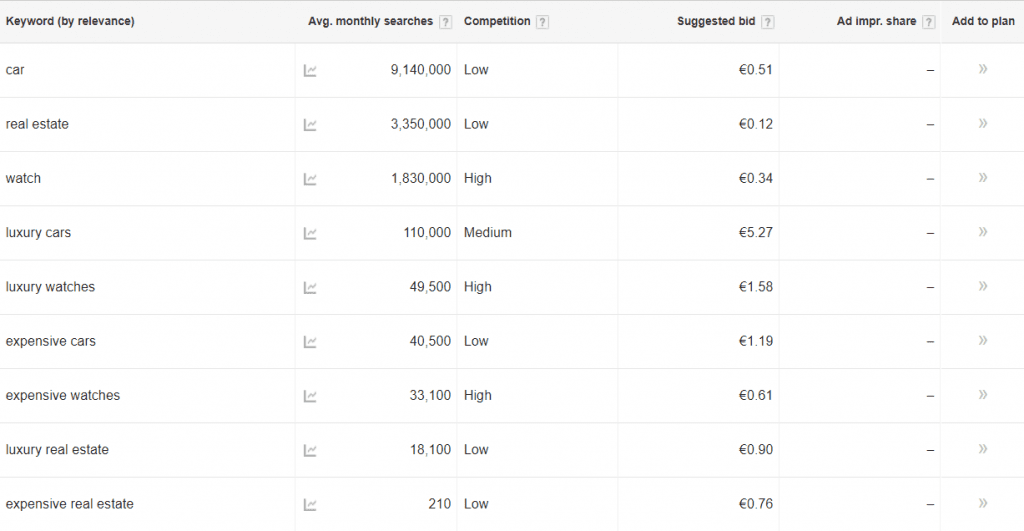Click the "expensive cars" keyword text

pyautogui.click(x=51, y=341)
